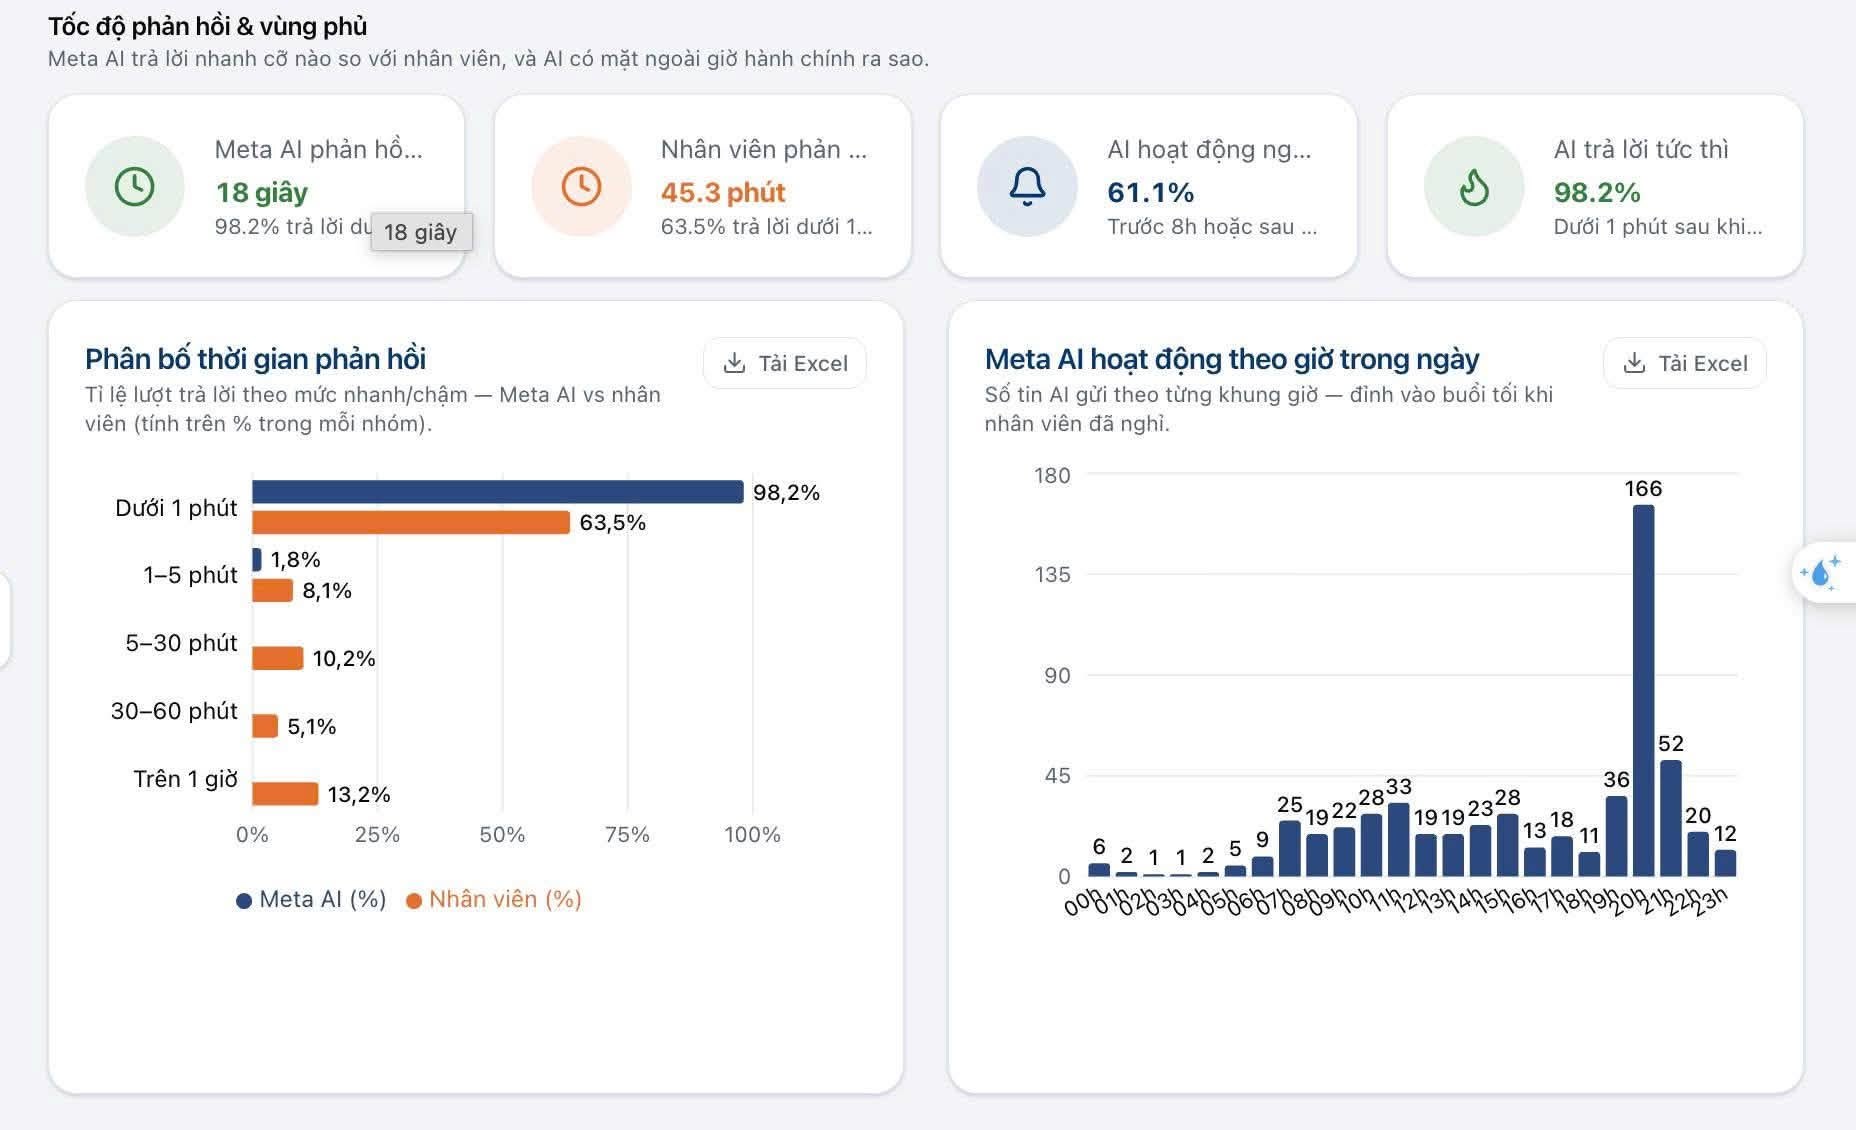Click the 98,2% Meta AI bar for Dưới 1 phút

point(498,492)
